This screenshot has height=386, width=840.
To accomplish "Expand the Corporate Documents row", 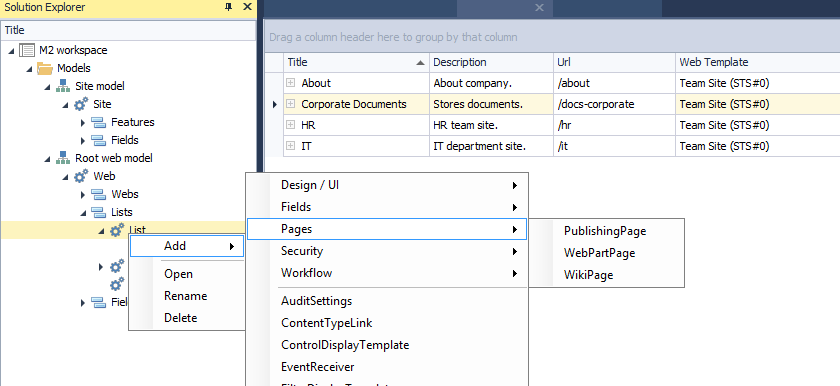I will tap(290, 104).
